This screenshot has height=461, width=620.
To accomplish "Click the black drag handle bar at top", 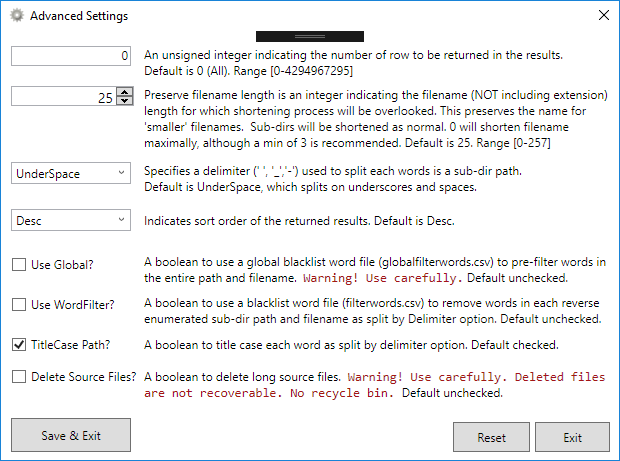I will (310, 36).
